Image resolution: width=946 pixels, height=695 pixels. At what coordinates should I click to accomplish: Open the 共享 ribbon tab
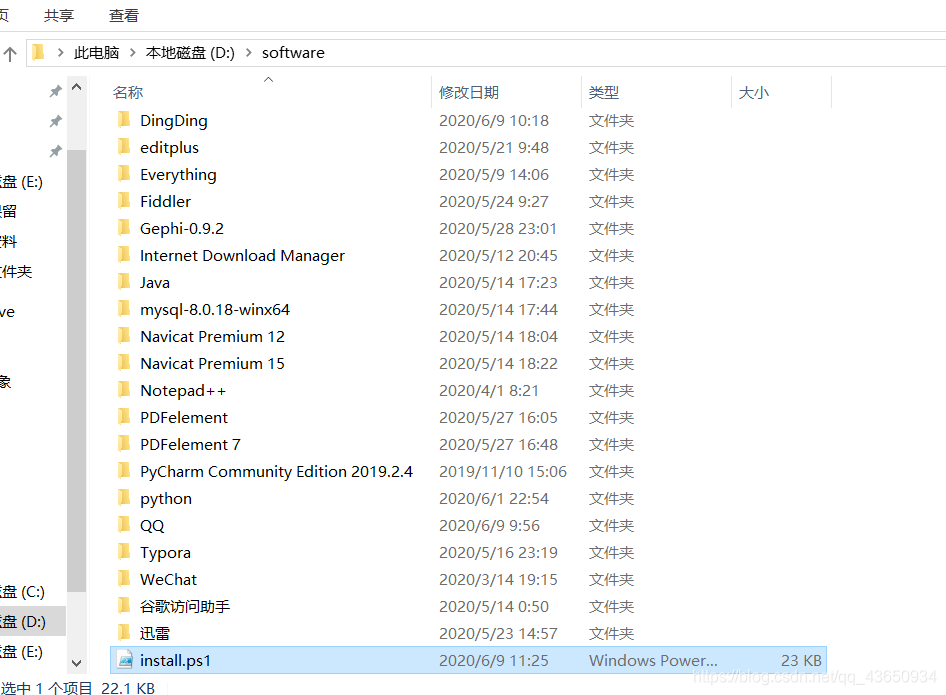pyautogui.click(x=59, y=16)
